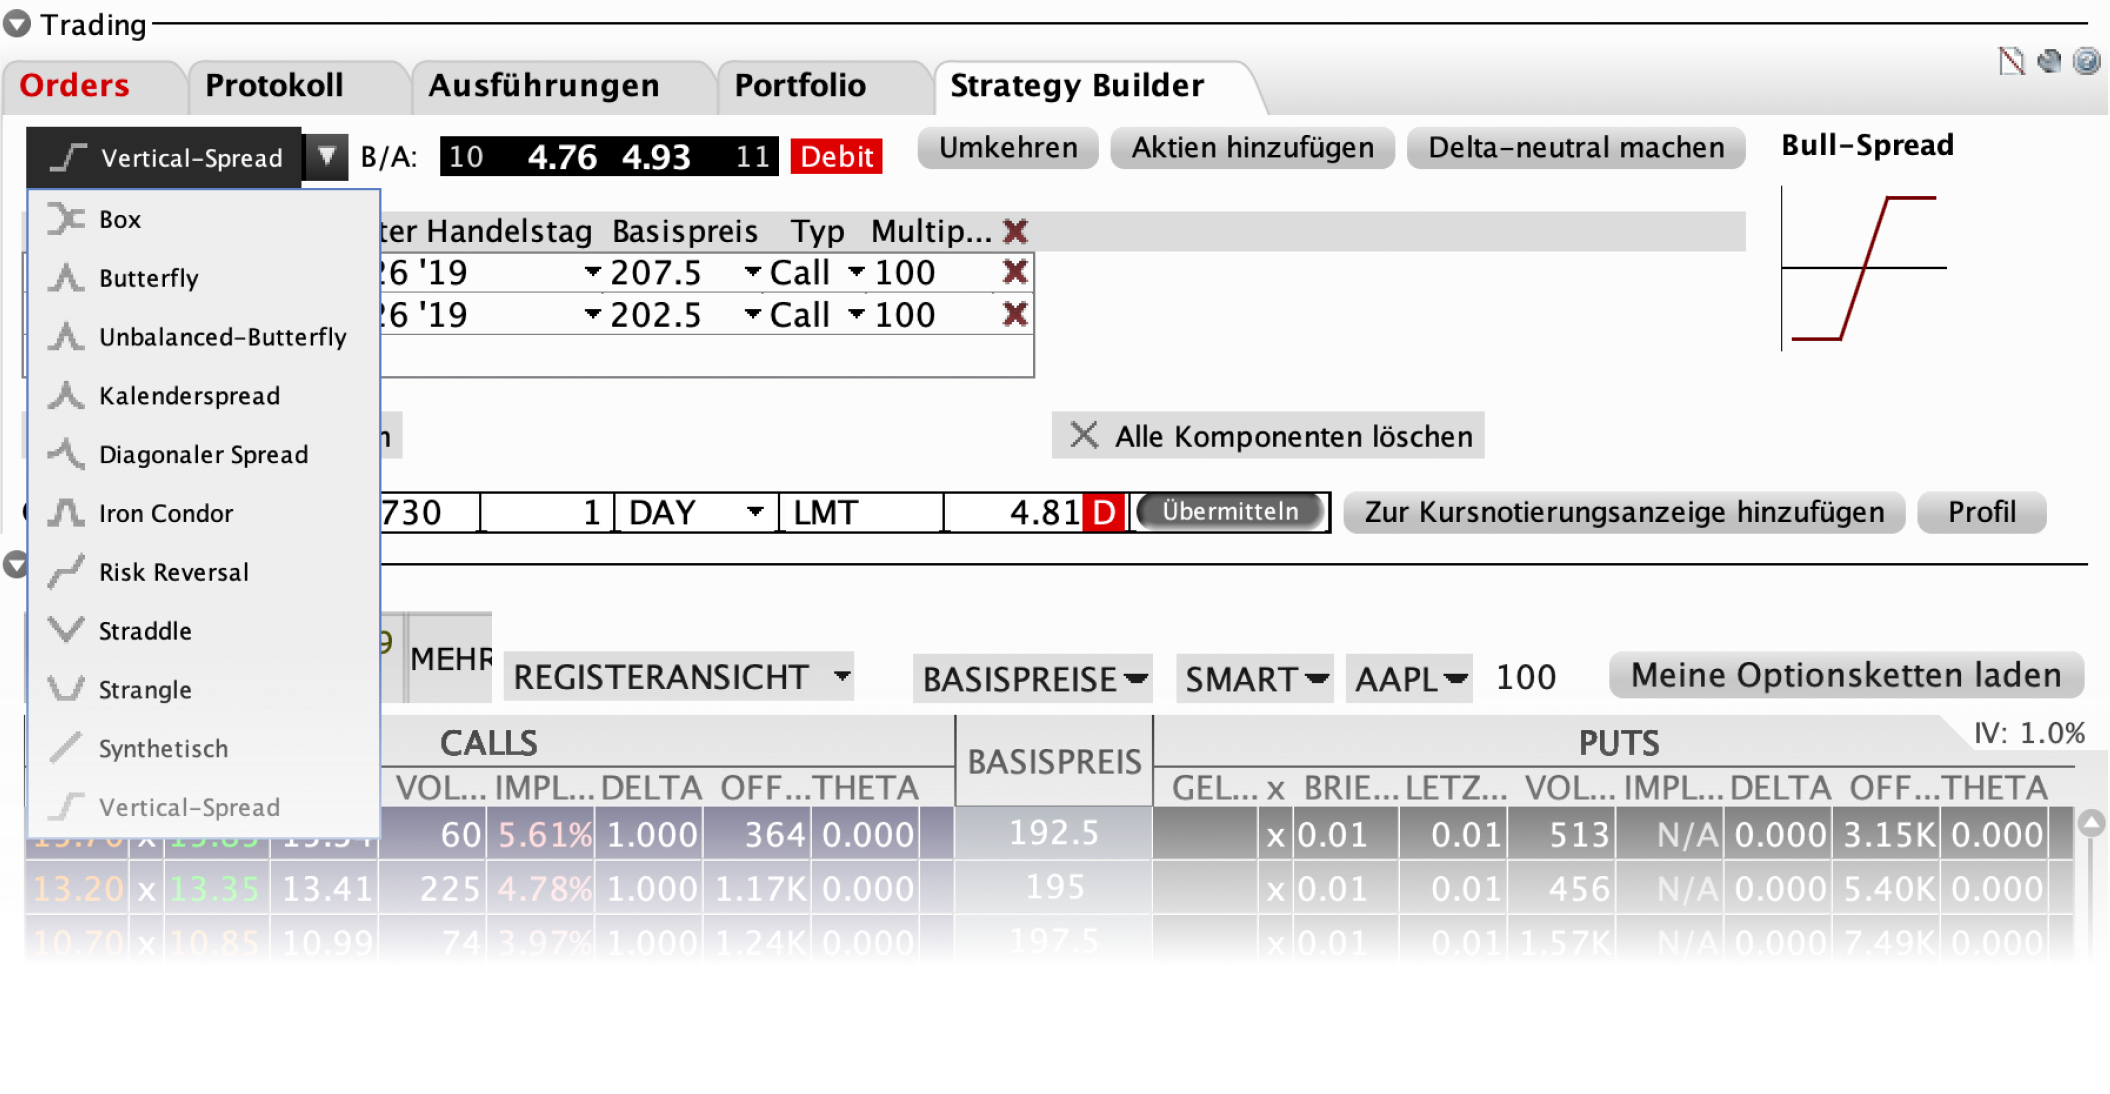Select Box strategy from the list
Image resolution: width=2110 pixels, height=1094 pixels.
coord(204,219)
